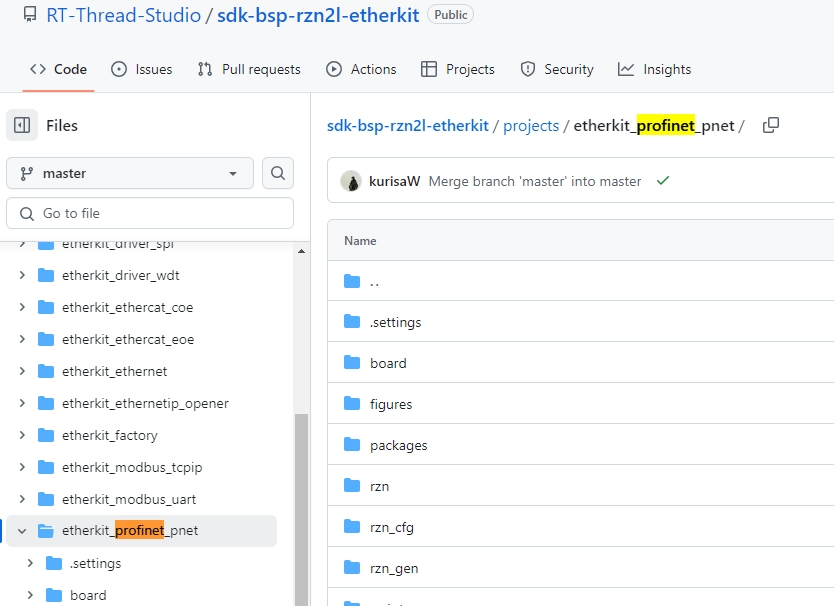Click the file tree scrollbar up arrow
Image resolution: width=834 pixels, height=606 pixels.
[302, 251]
